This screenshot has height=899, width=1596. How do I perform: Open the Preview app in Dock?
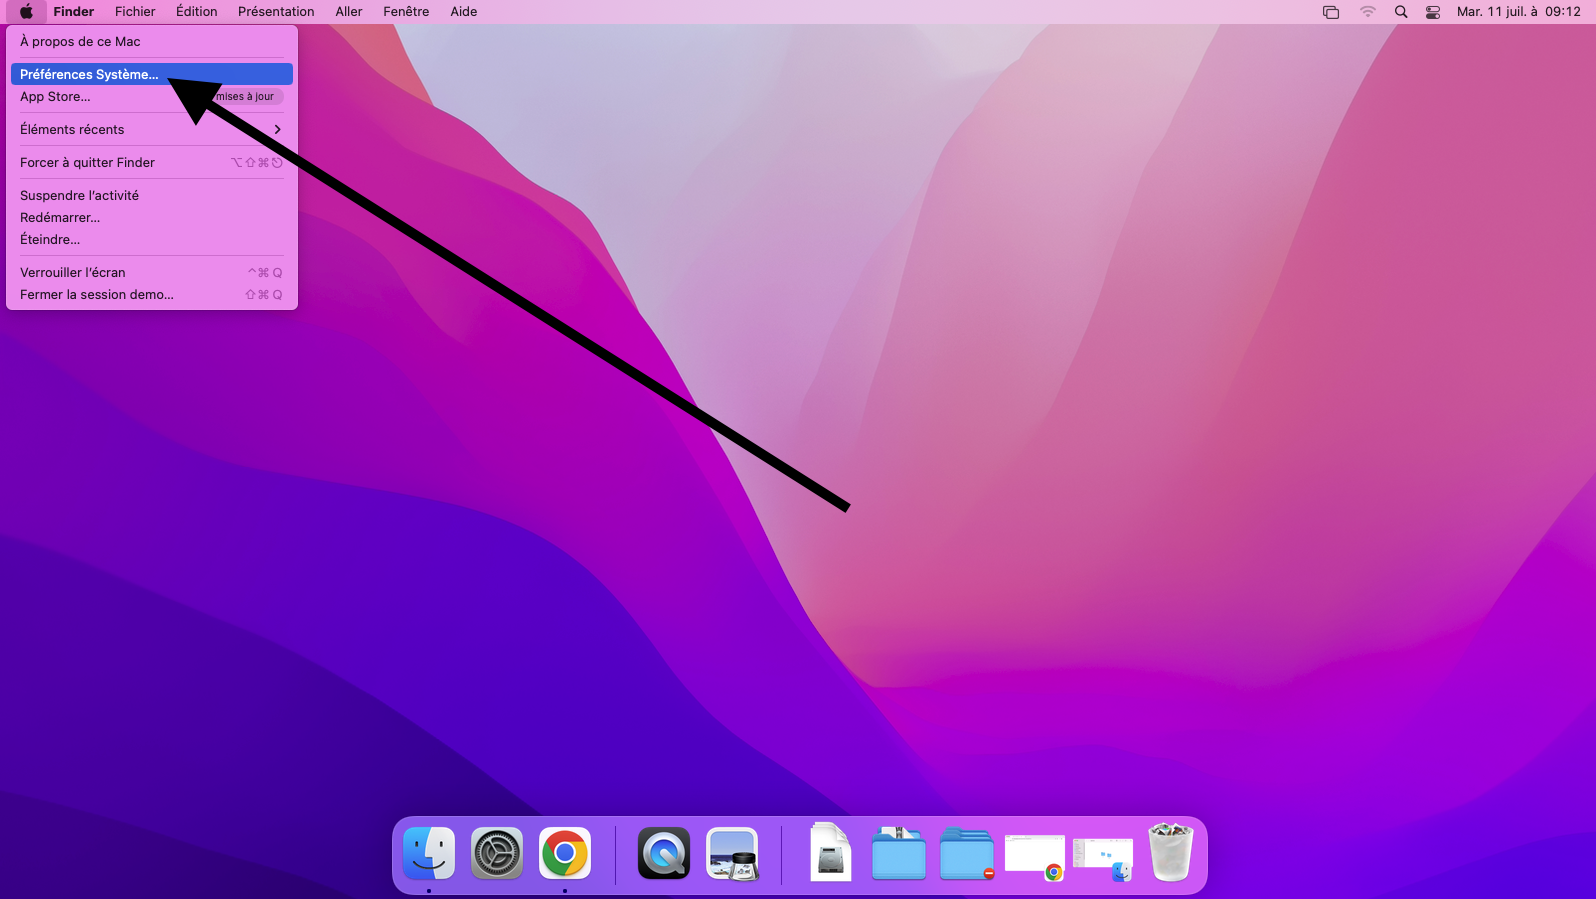732,853
